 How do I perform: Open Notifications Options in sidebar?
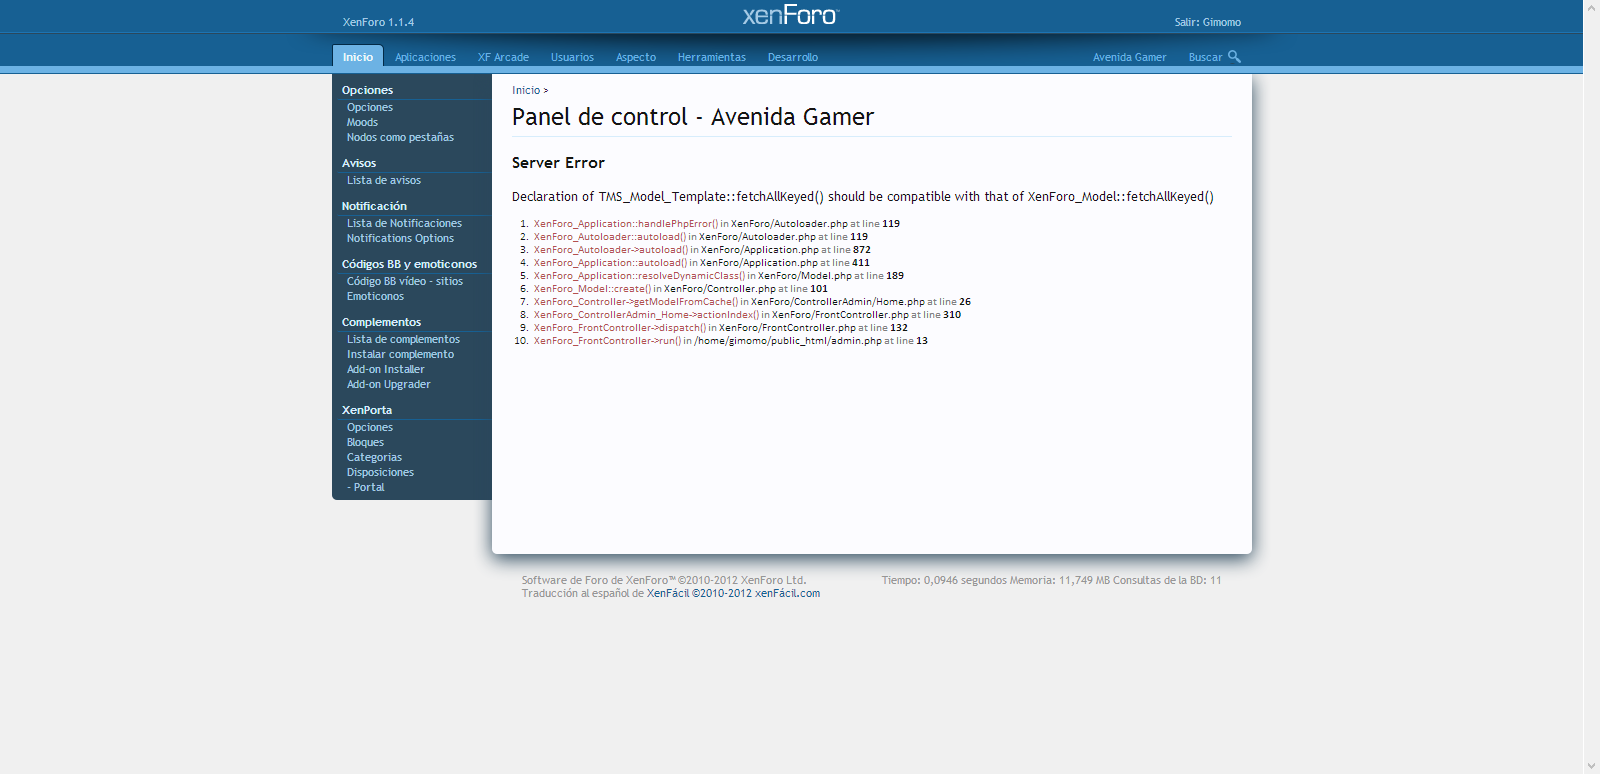pyautogui.click(x=400, y=238)
